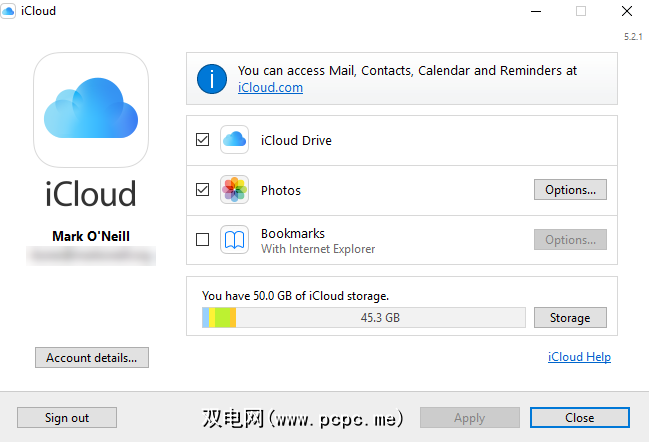Screen dimensions: 649x442
Task: Click the Photos flower icon
Action: click(234, 190)
